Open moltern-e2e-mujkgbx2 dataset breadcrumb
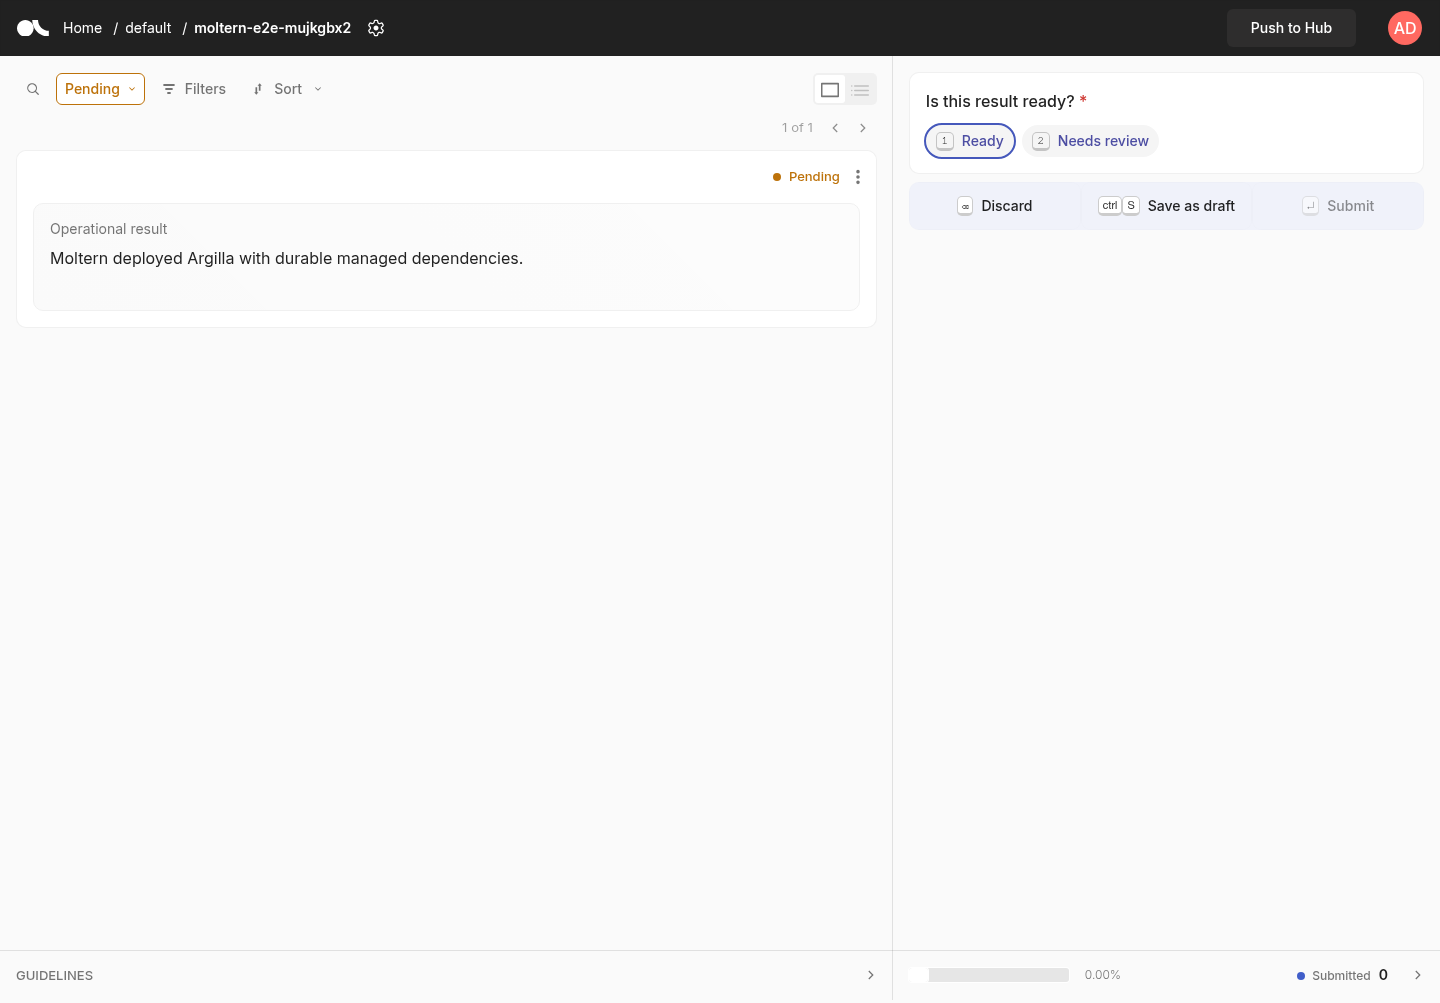Viewport: 1440px width, 1003px height. (x=272, y=28)
